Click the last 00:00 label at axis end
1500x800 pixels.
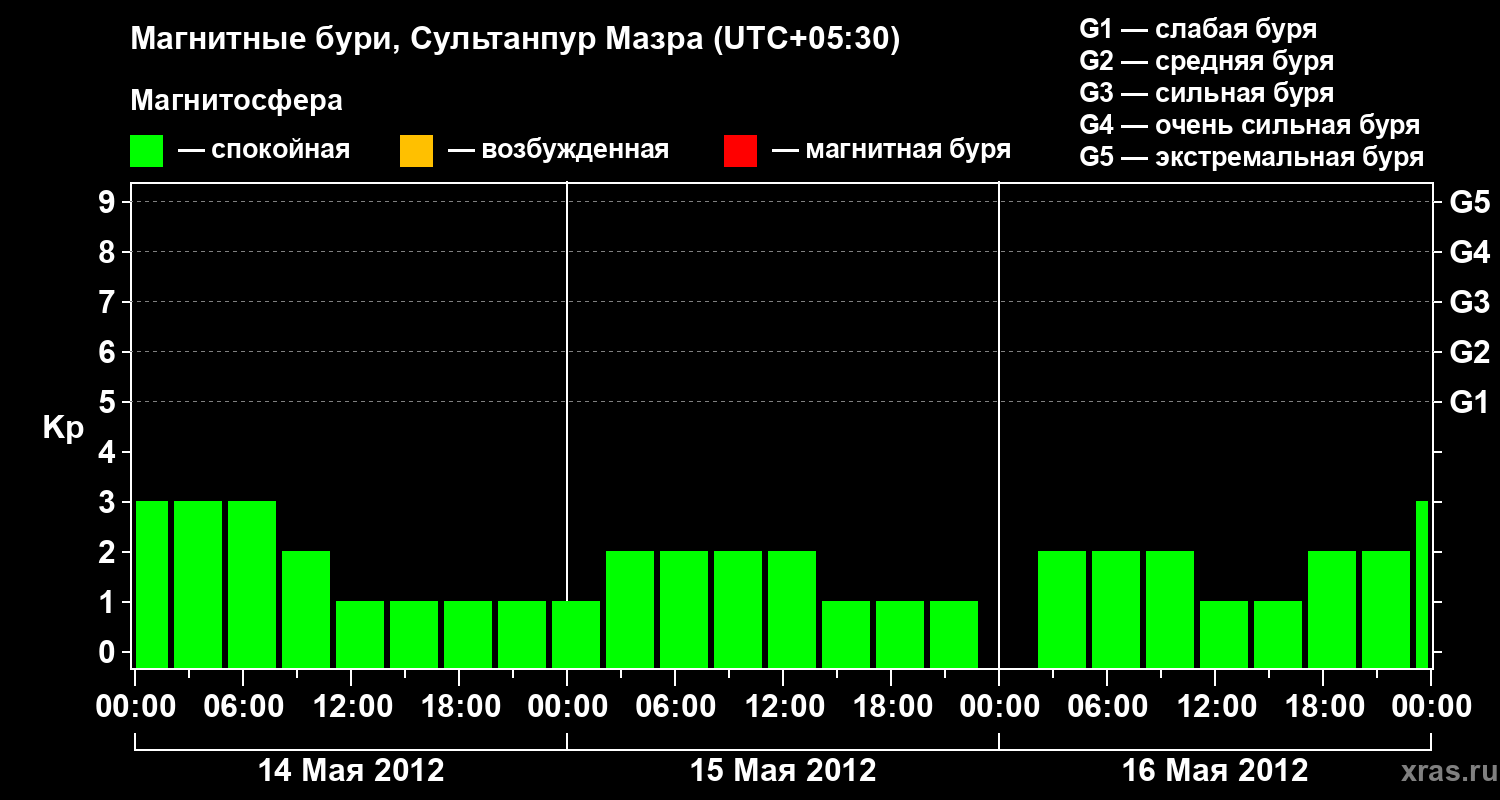pyautogui.click(x=1431, y=706)
